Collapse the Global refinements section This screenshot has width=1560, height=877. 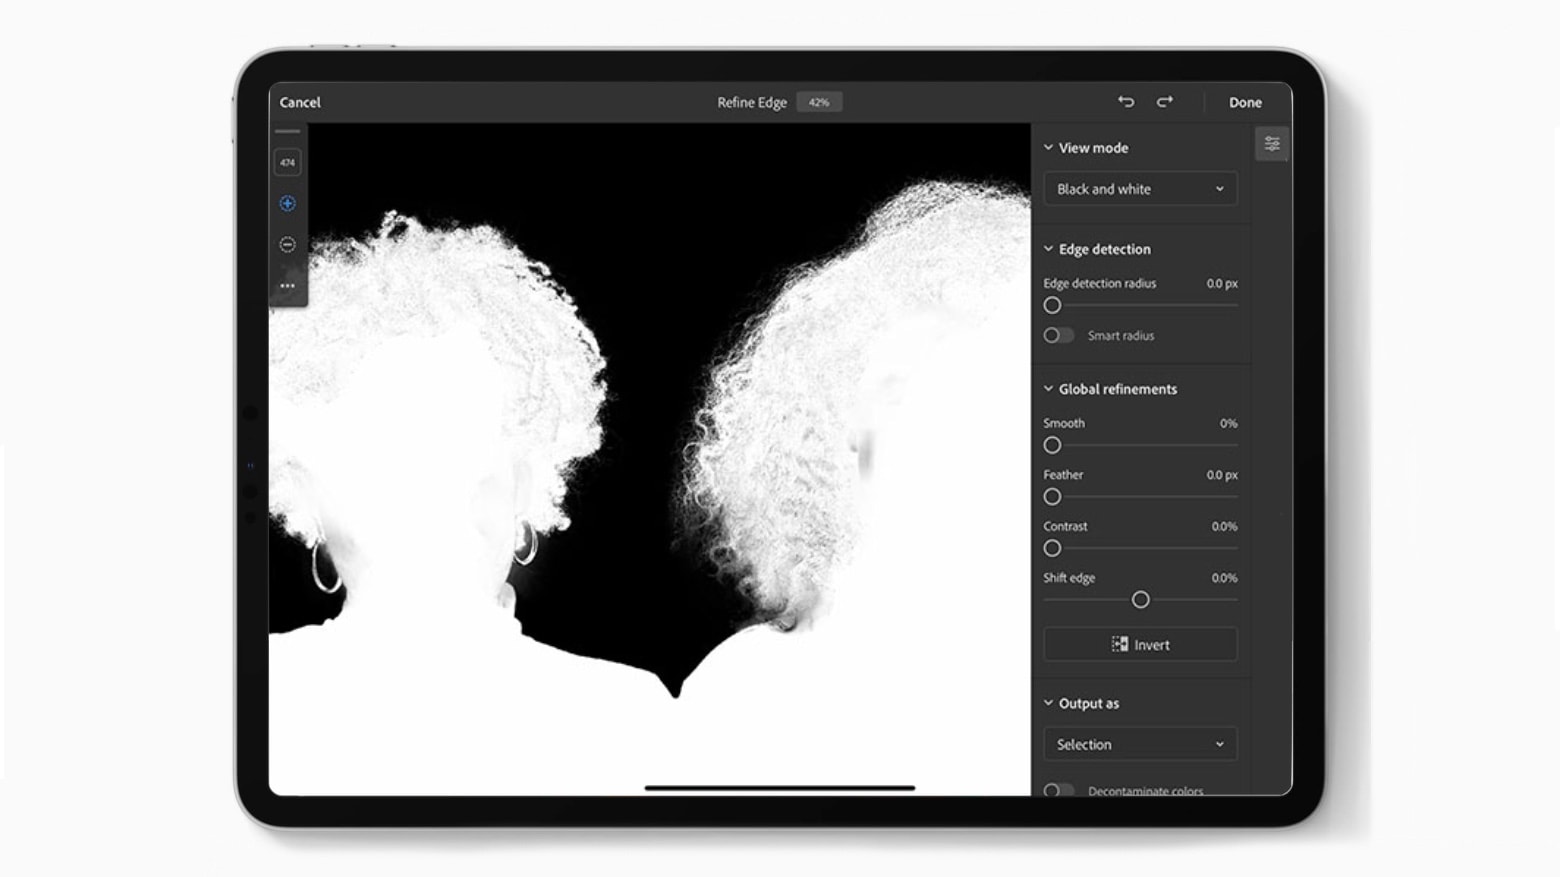tap(1047, 388)
